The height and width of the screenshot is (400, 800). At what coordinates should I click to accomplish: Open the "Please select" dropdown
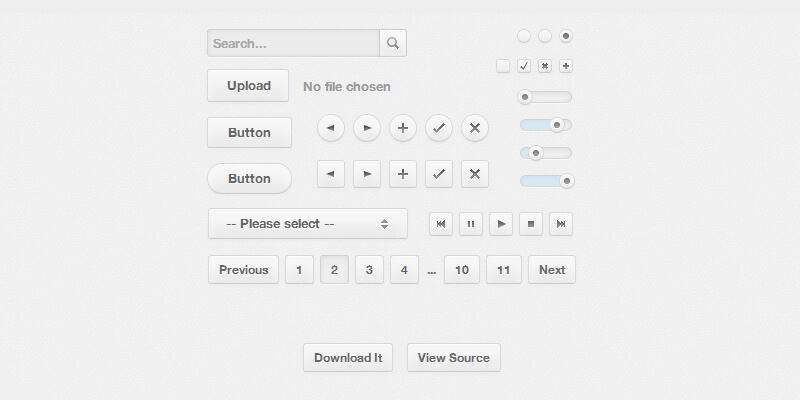click(307, 224)
